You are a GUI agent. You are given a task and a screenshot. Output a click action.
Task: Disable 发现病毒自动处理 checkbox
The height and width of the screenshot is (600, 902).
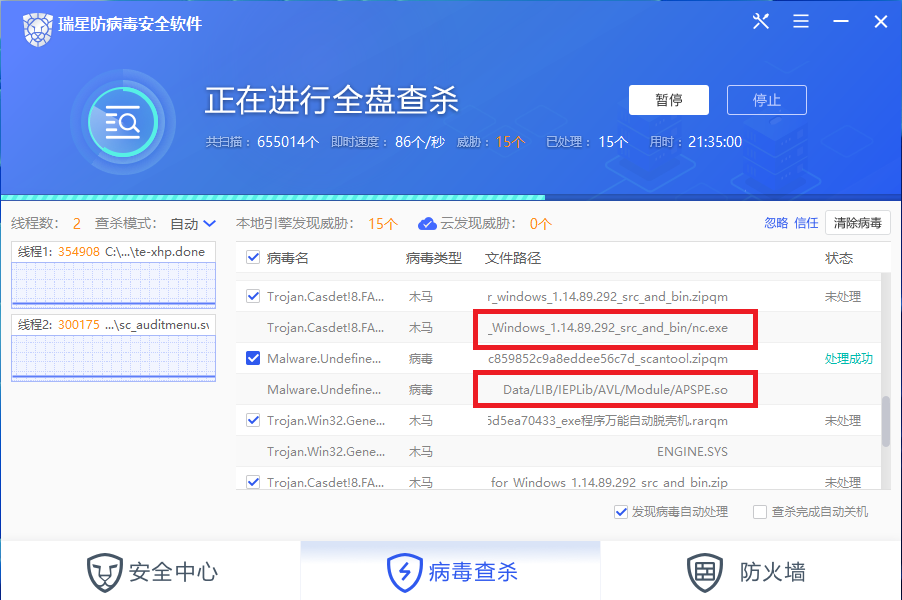coord(621,512)
